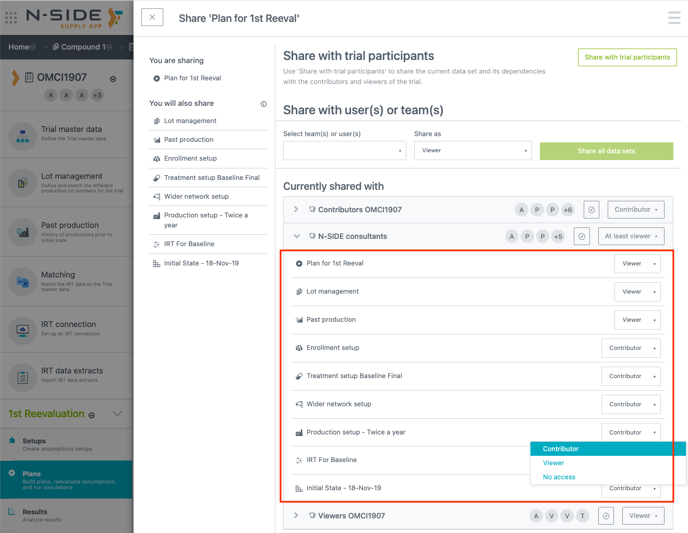Click the +6 avatar badge for Contributors

tap(567, 210)
